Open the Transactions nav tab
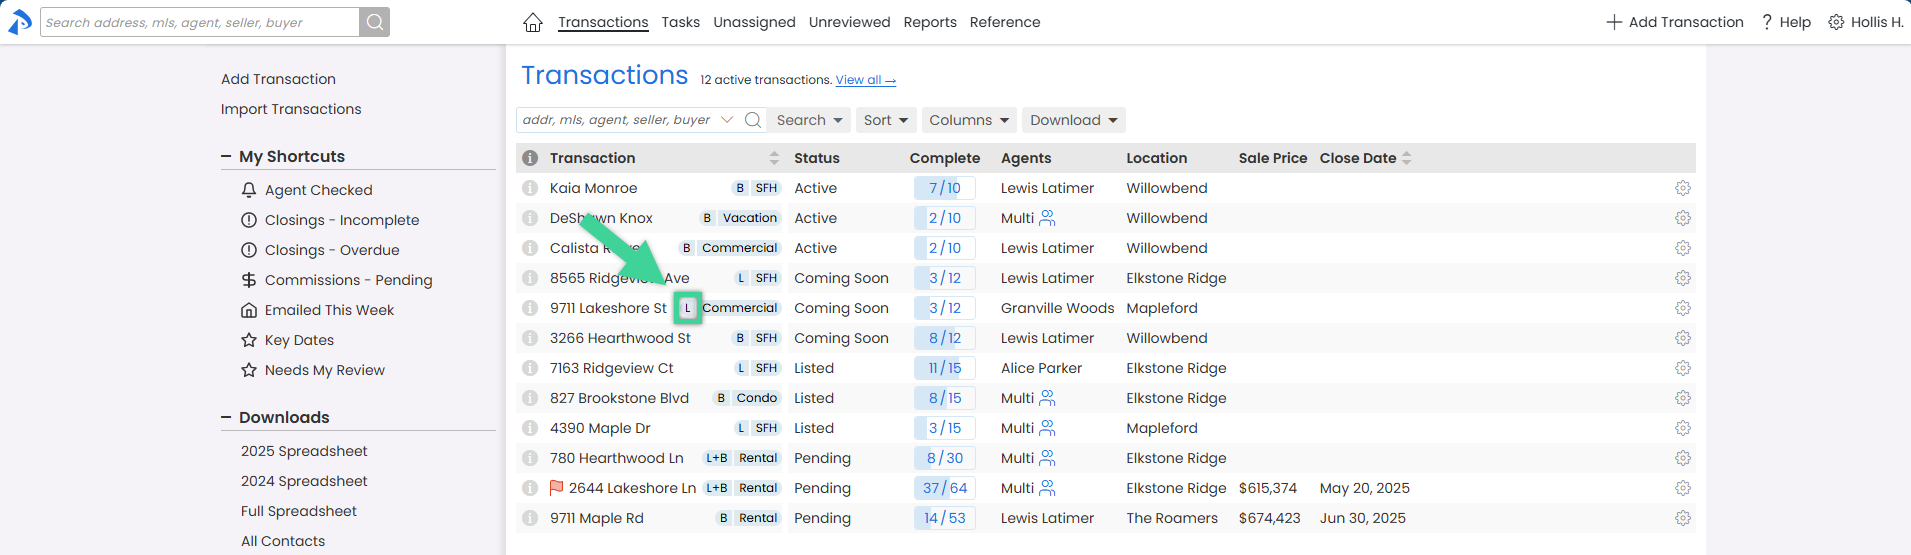This screenshot has height=555, width=1911. pyautogui.click(x=603, y=22)
